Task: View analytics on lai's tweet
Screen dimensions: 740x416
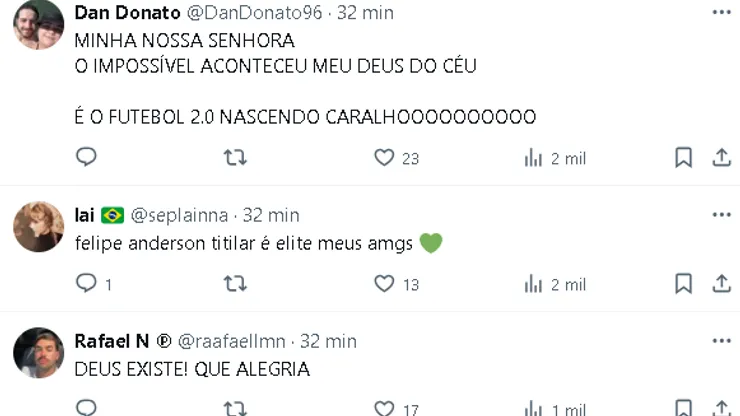Action: [534, 285]
